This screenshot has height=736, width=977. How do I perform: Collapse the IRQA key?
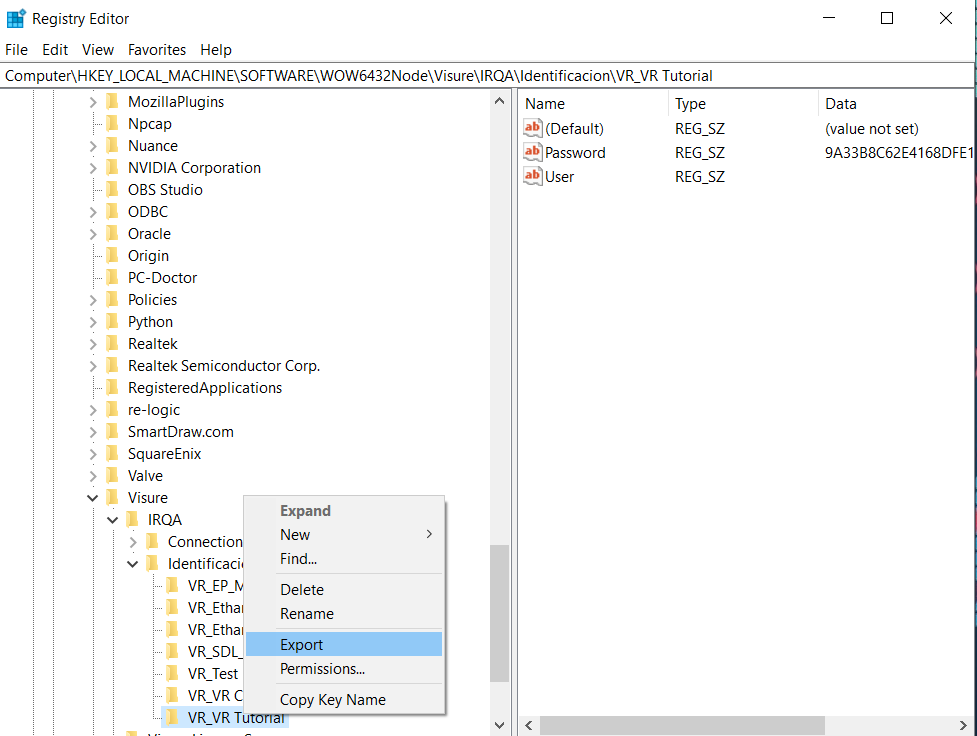(113, 520)
